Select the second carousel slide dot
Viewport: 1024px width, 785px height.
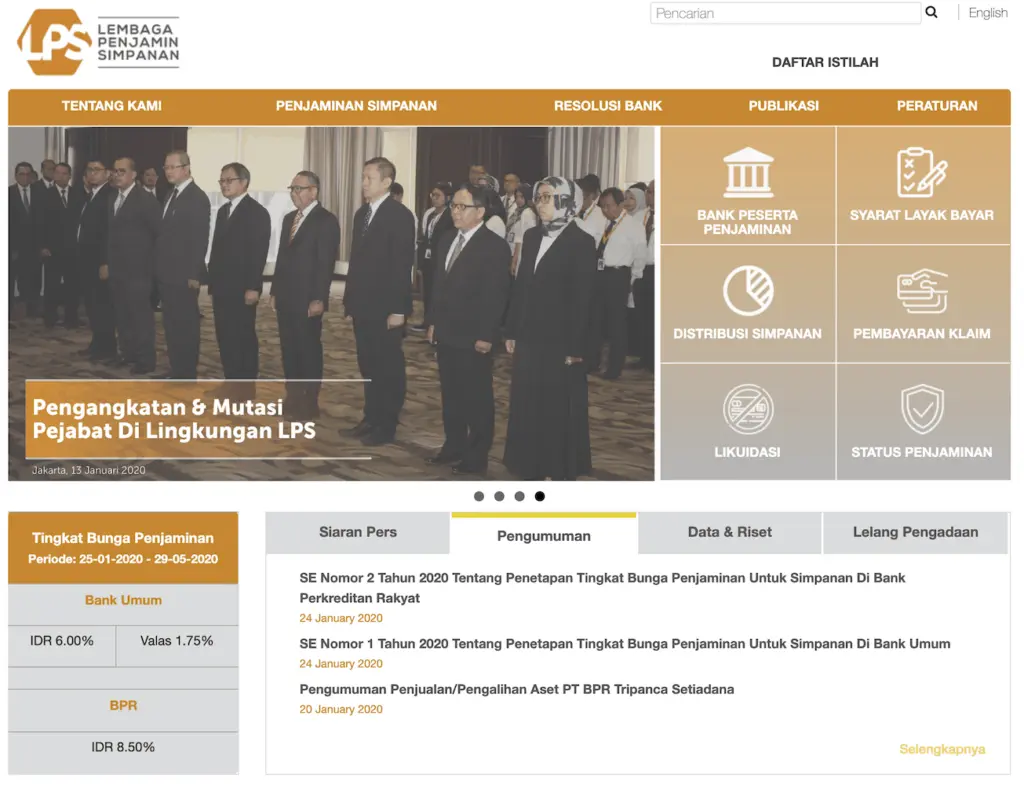499,496
